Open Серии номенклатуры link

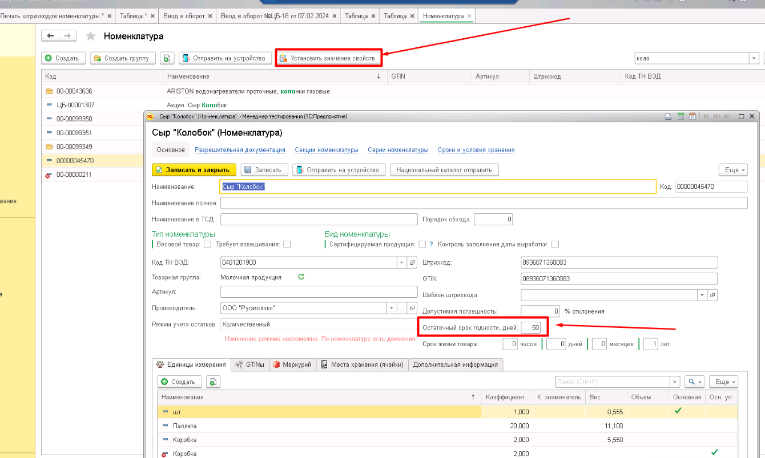[398, 150]
